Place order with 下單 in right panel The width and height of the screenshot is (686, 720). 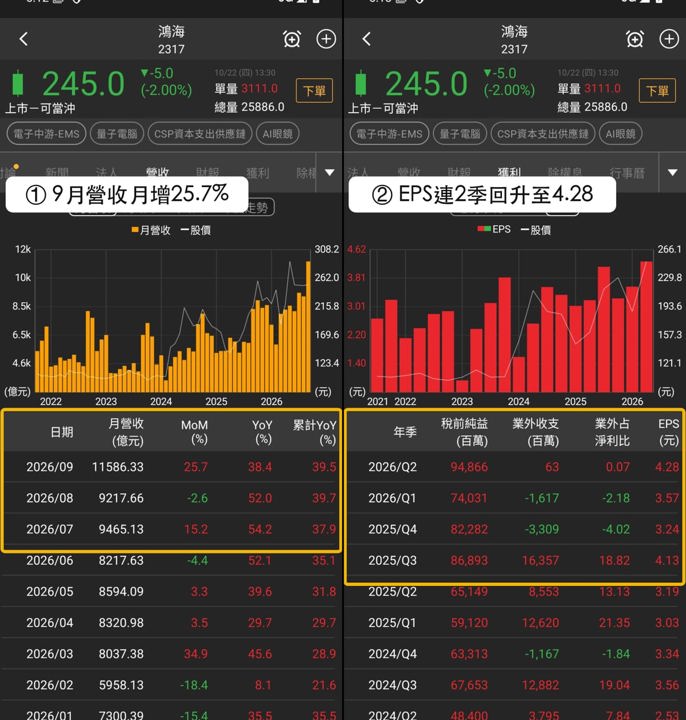pyautogui.click(x=657, y=90)
